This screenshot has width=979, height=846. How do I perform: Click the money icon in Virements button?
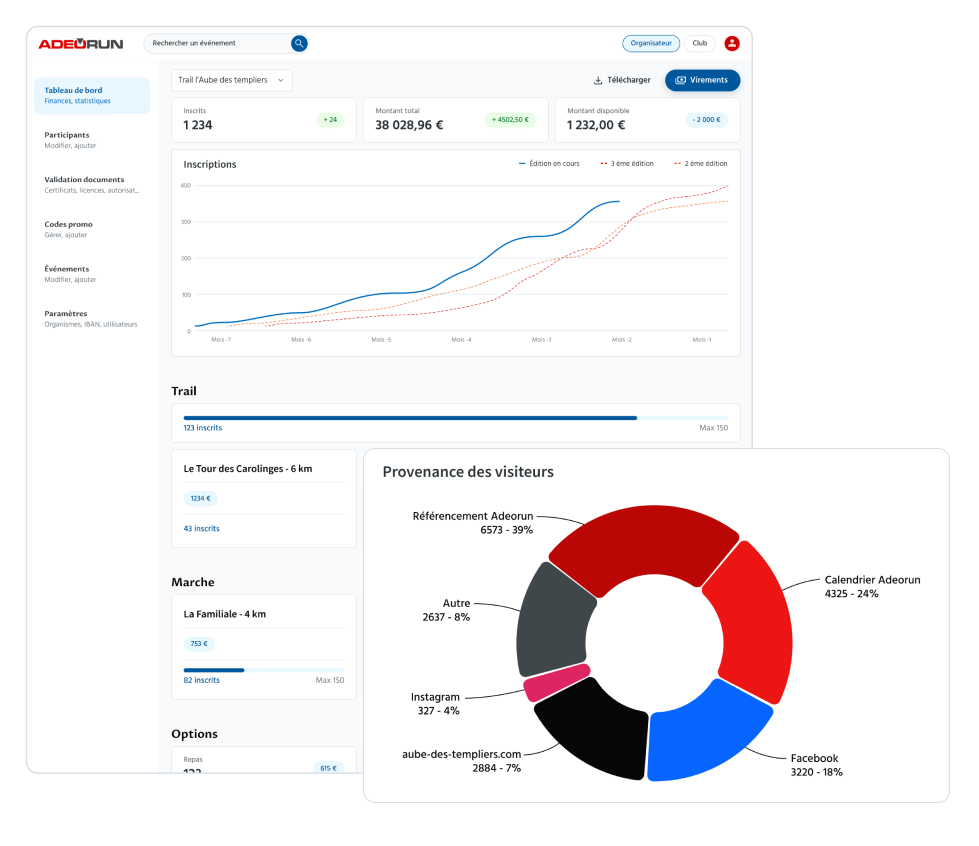[x=681, y=80]
